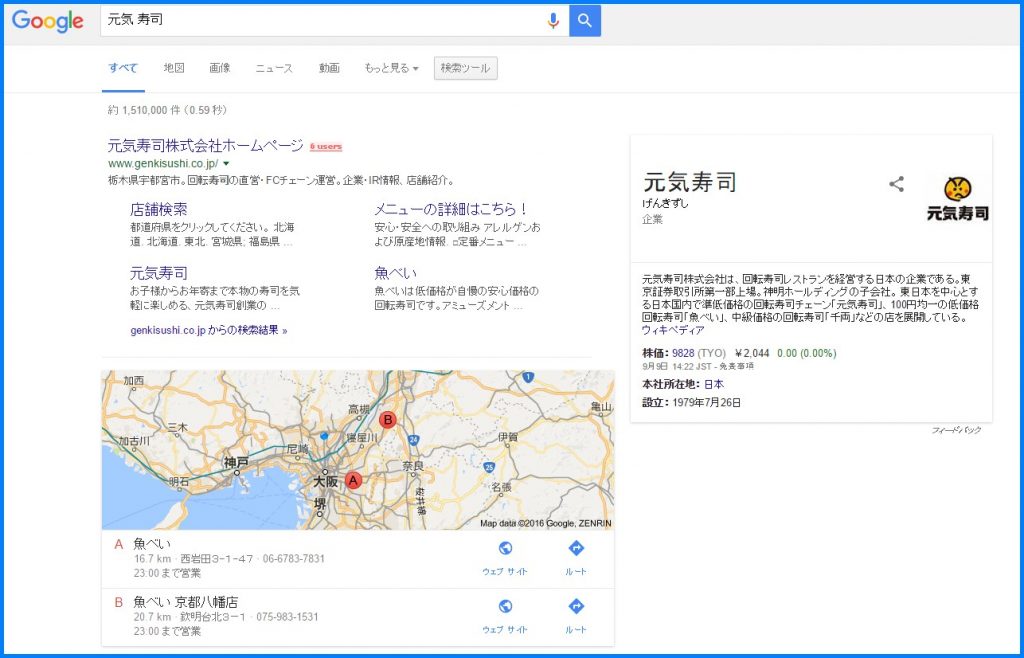Click the stock code 9828 link

[683, 353]
